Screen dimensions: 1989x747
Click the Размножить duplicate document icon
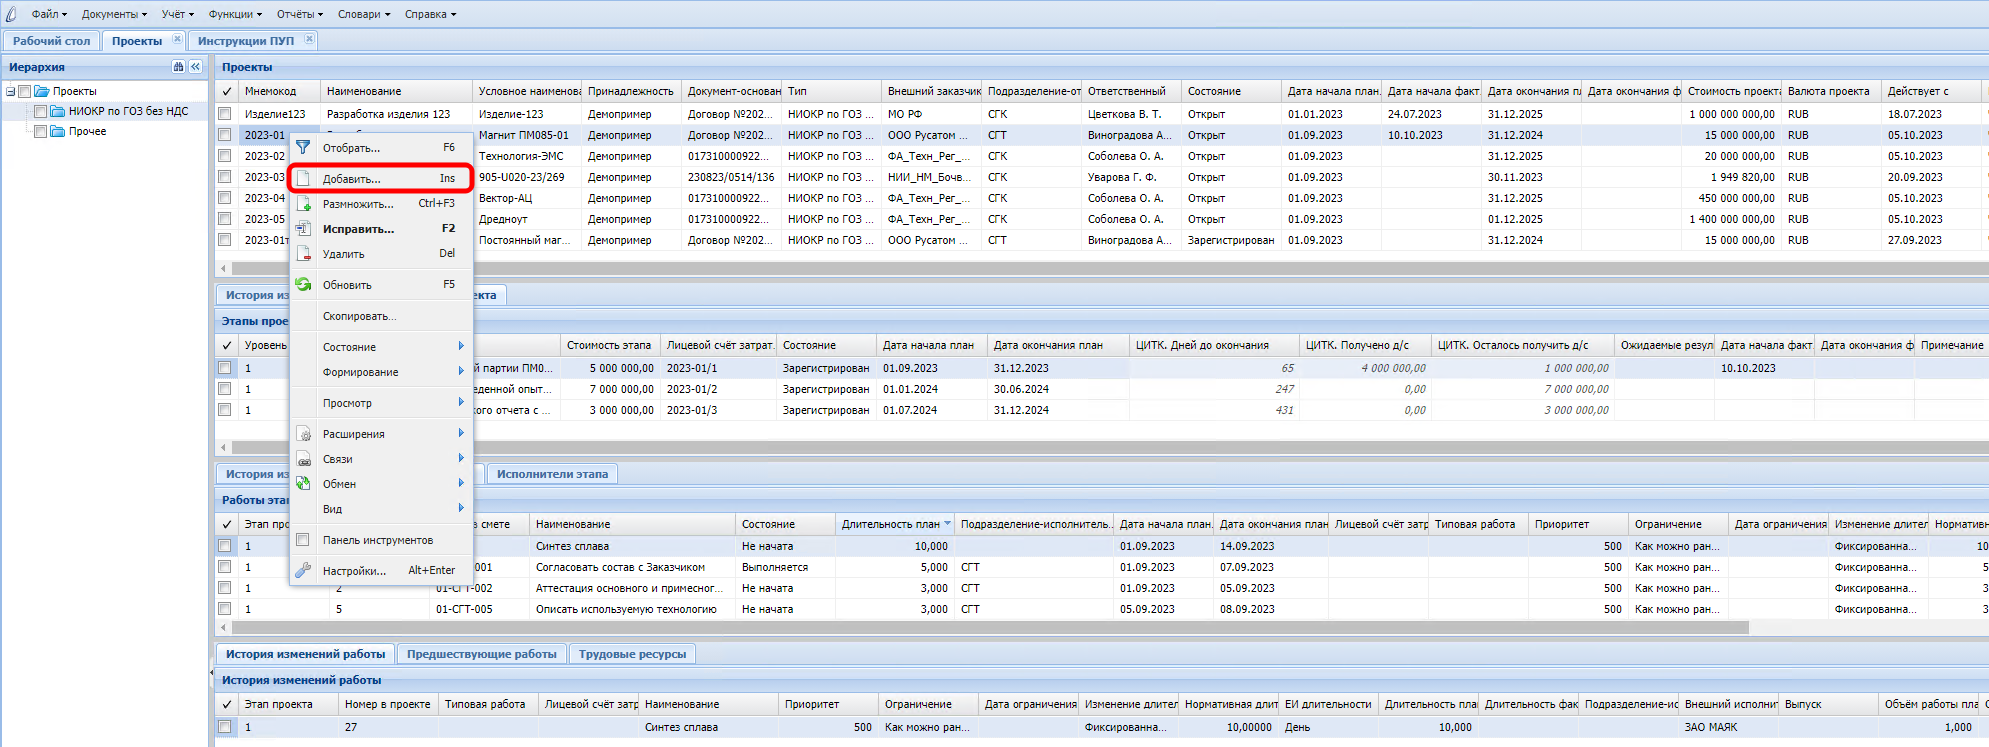pyautogui.click(x=303, y=204)
